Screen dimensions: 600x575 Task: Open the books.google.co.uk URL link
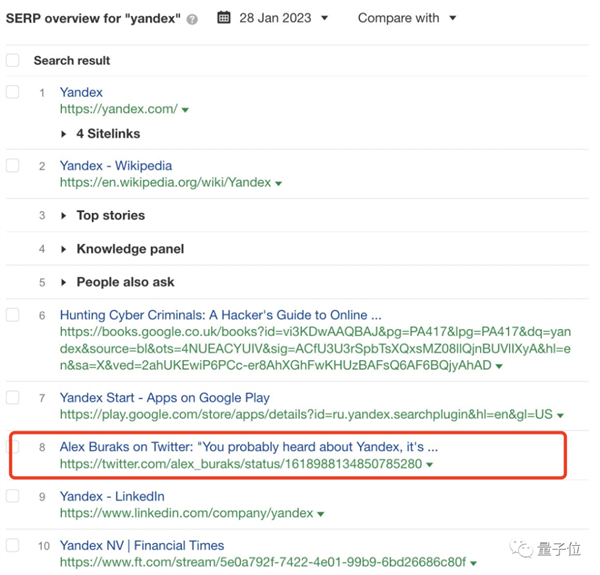coord(315,348)
